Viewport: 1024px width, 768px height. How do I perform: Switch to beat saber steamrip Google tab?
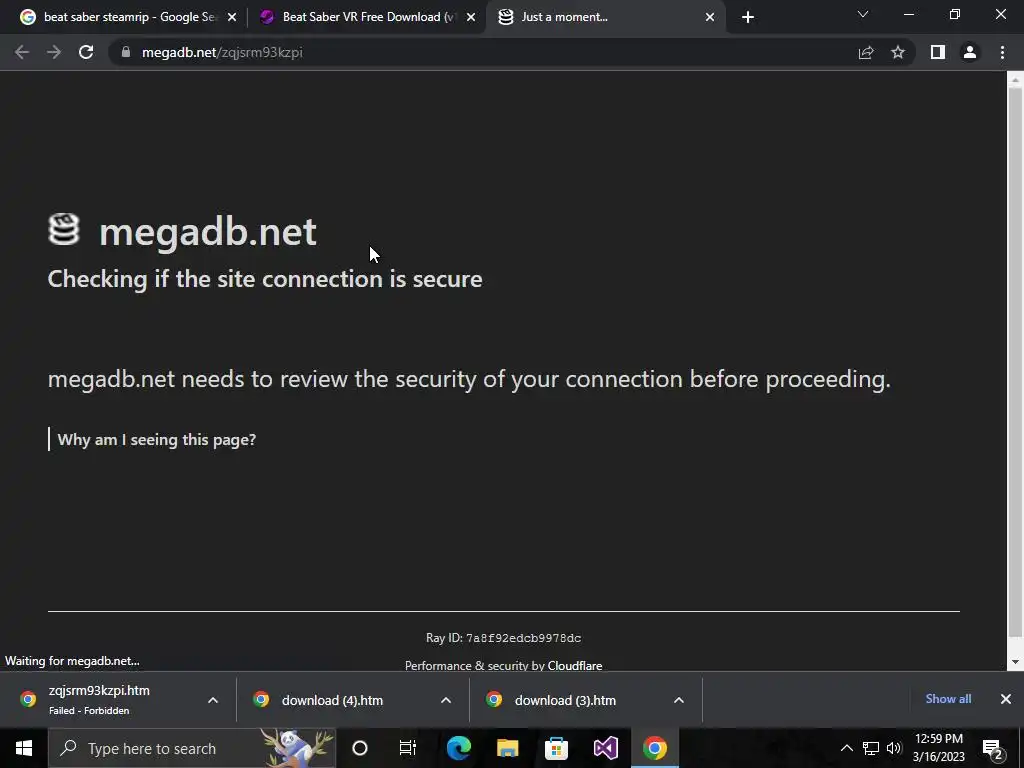tap(130, 17)
